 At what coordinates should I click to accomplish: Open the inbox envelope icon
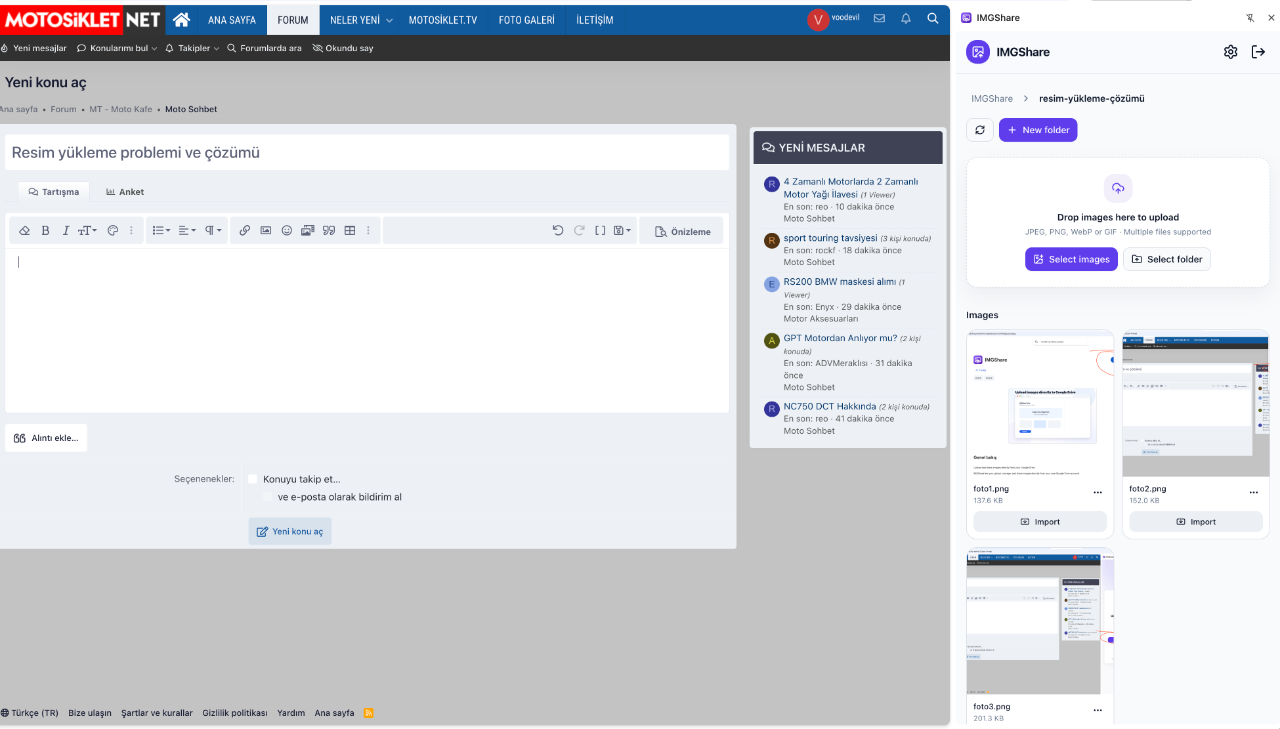click(x=879, y=19)
